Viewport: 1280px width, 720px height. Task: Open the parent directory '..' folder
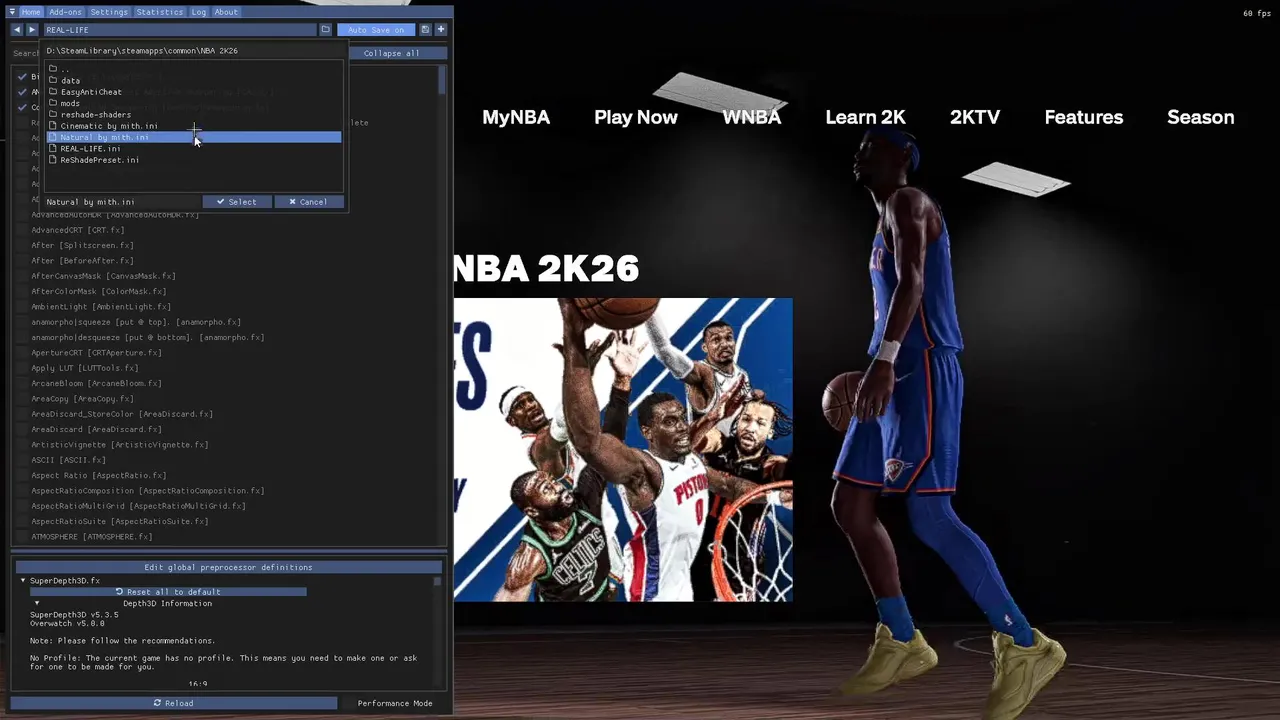pyautogui.click(x=194, y=69)
